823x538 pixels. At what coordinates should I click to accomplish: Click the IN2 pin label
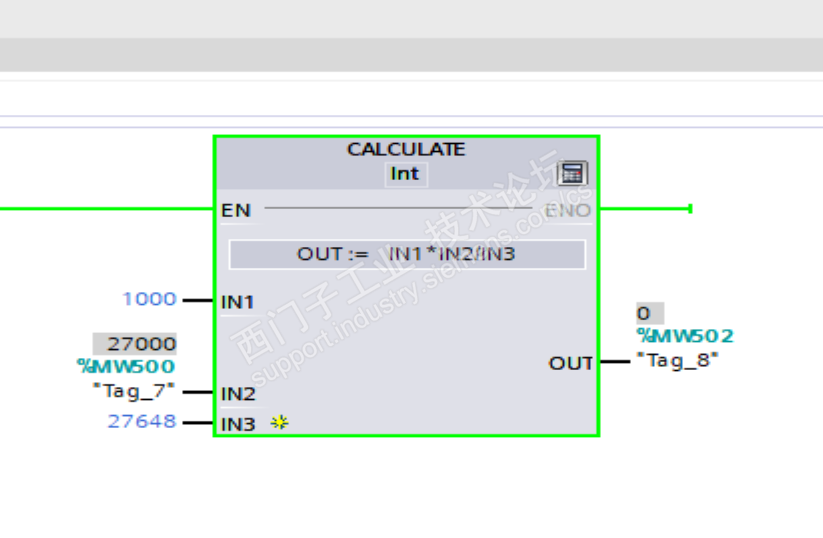(238, 394)
